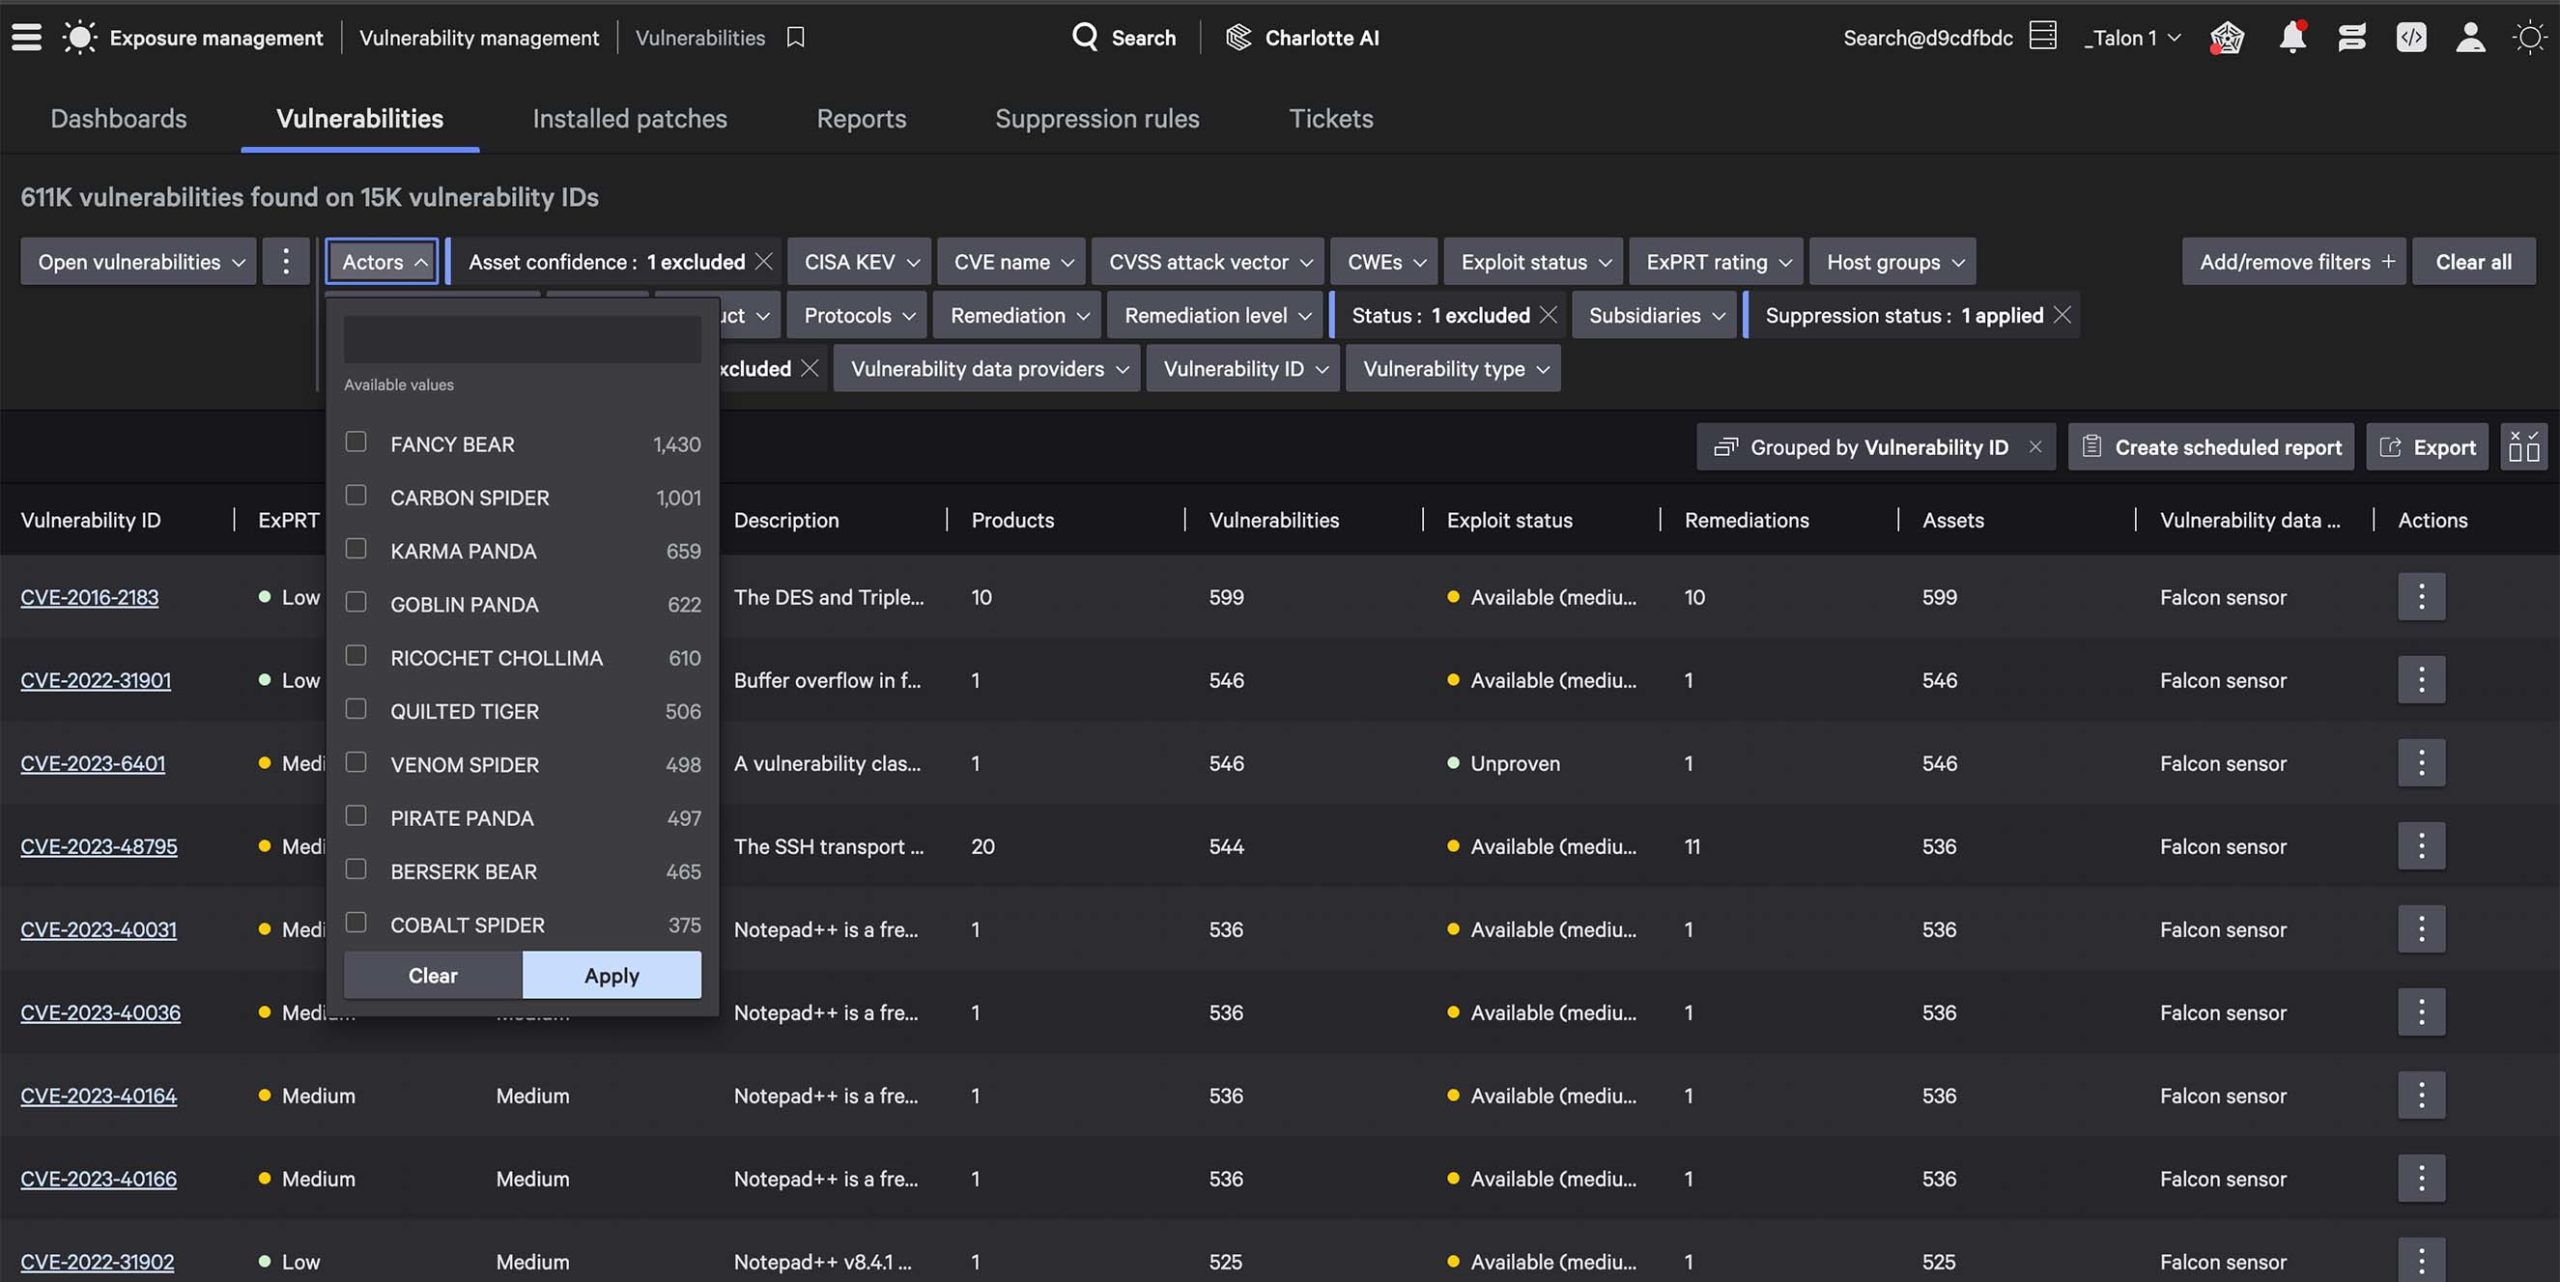Open actions menu for CVE-2023-40031
This screenshot has width=2560, height=1282.
point(2421,929)
